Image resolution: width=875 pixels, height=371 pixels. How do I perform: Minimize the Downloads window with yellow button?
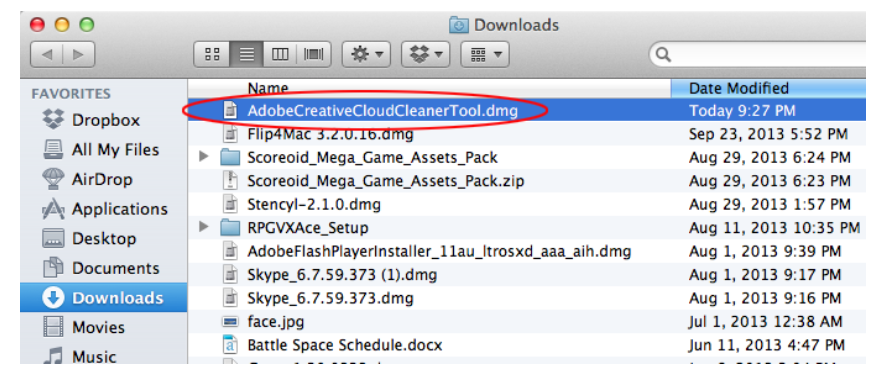pyautogui.click(x=62, y=25)
